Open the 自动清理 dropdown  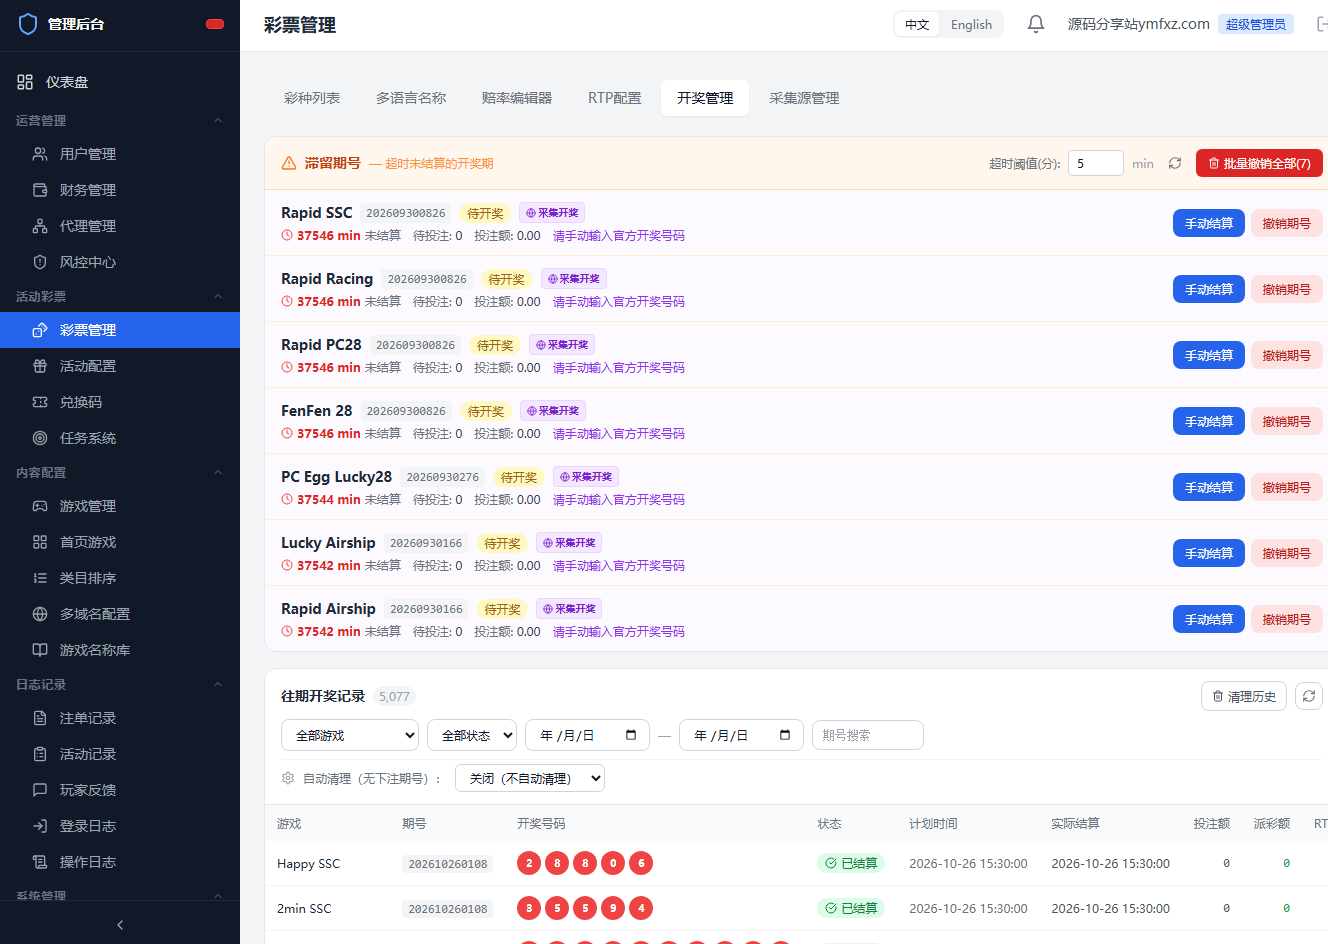click(530, 778)
